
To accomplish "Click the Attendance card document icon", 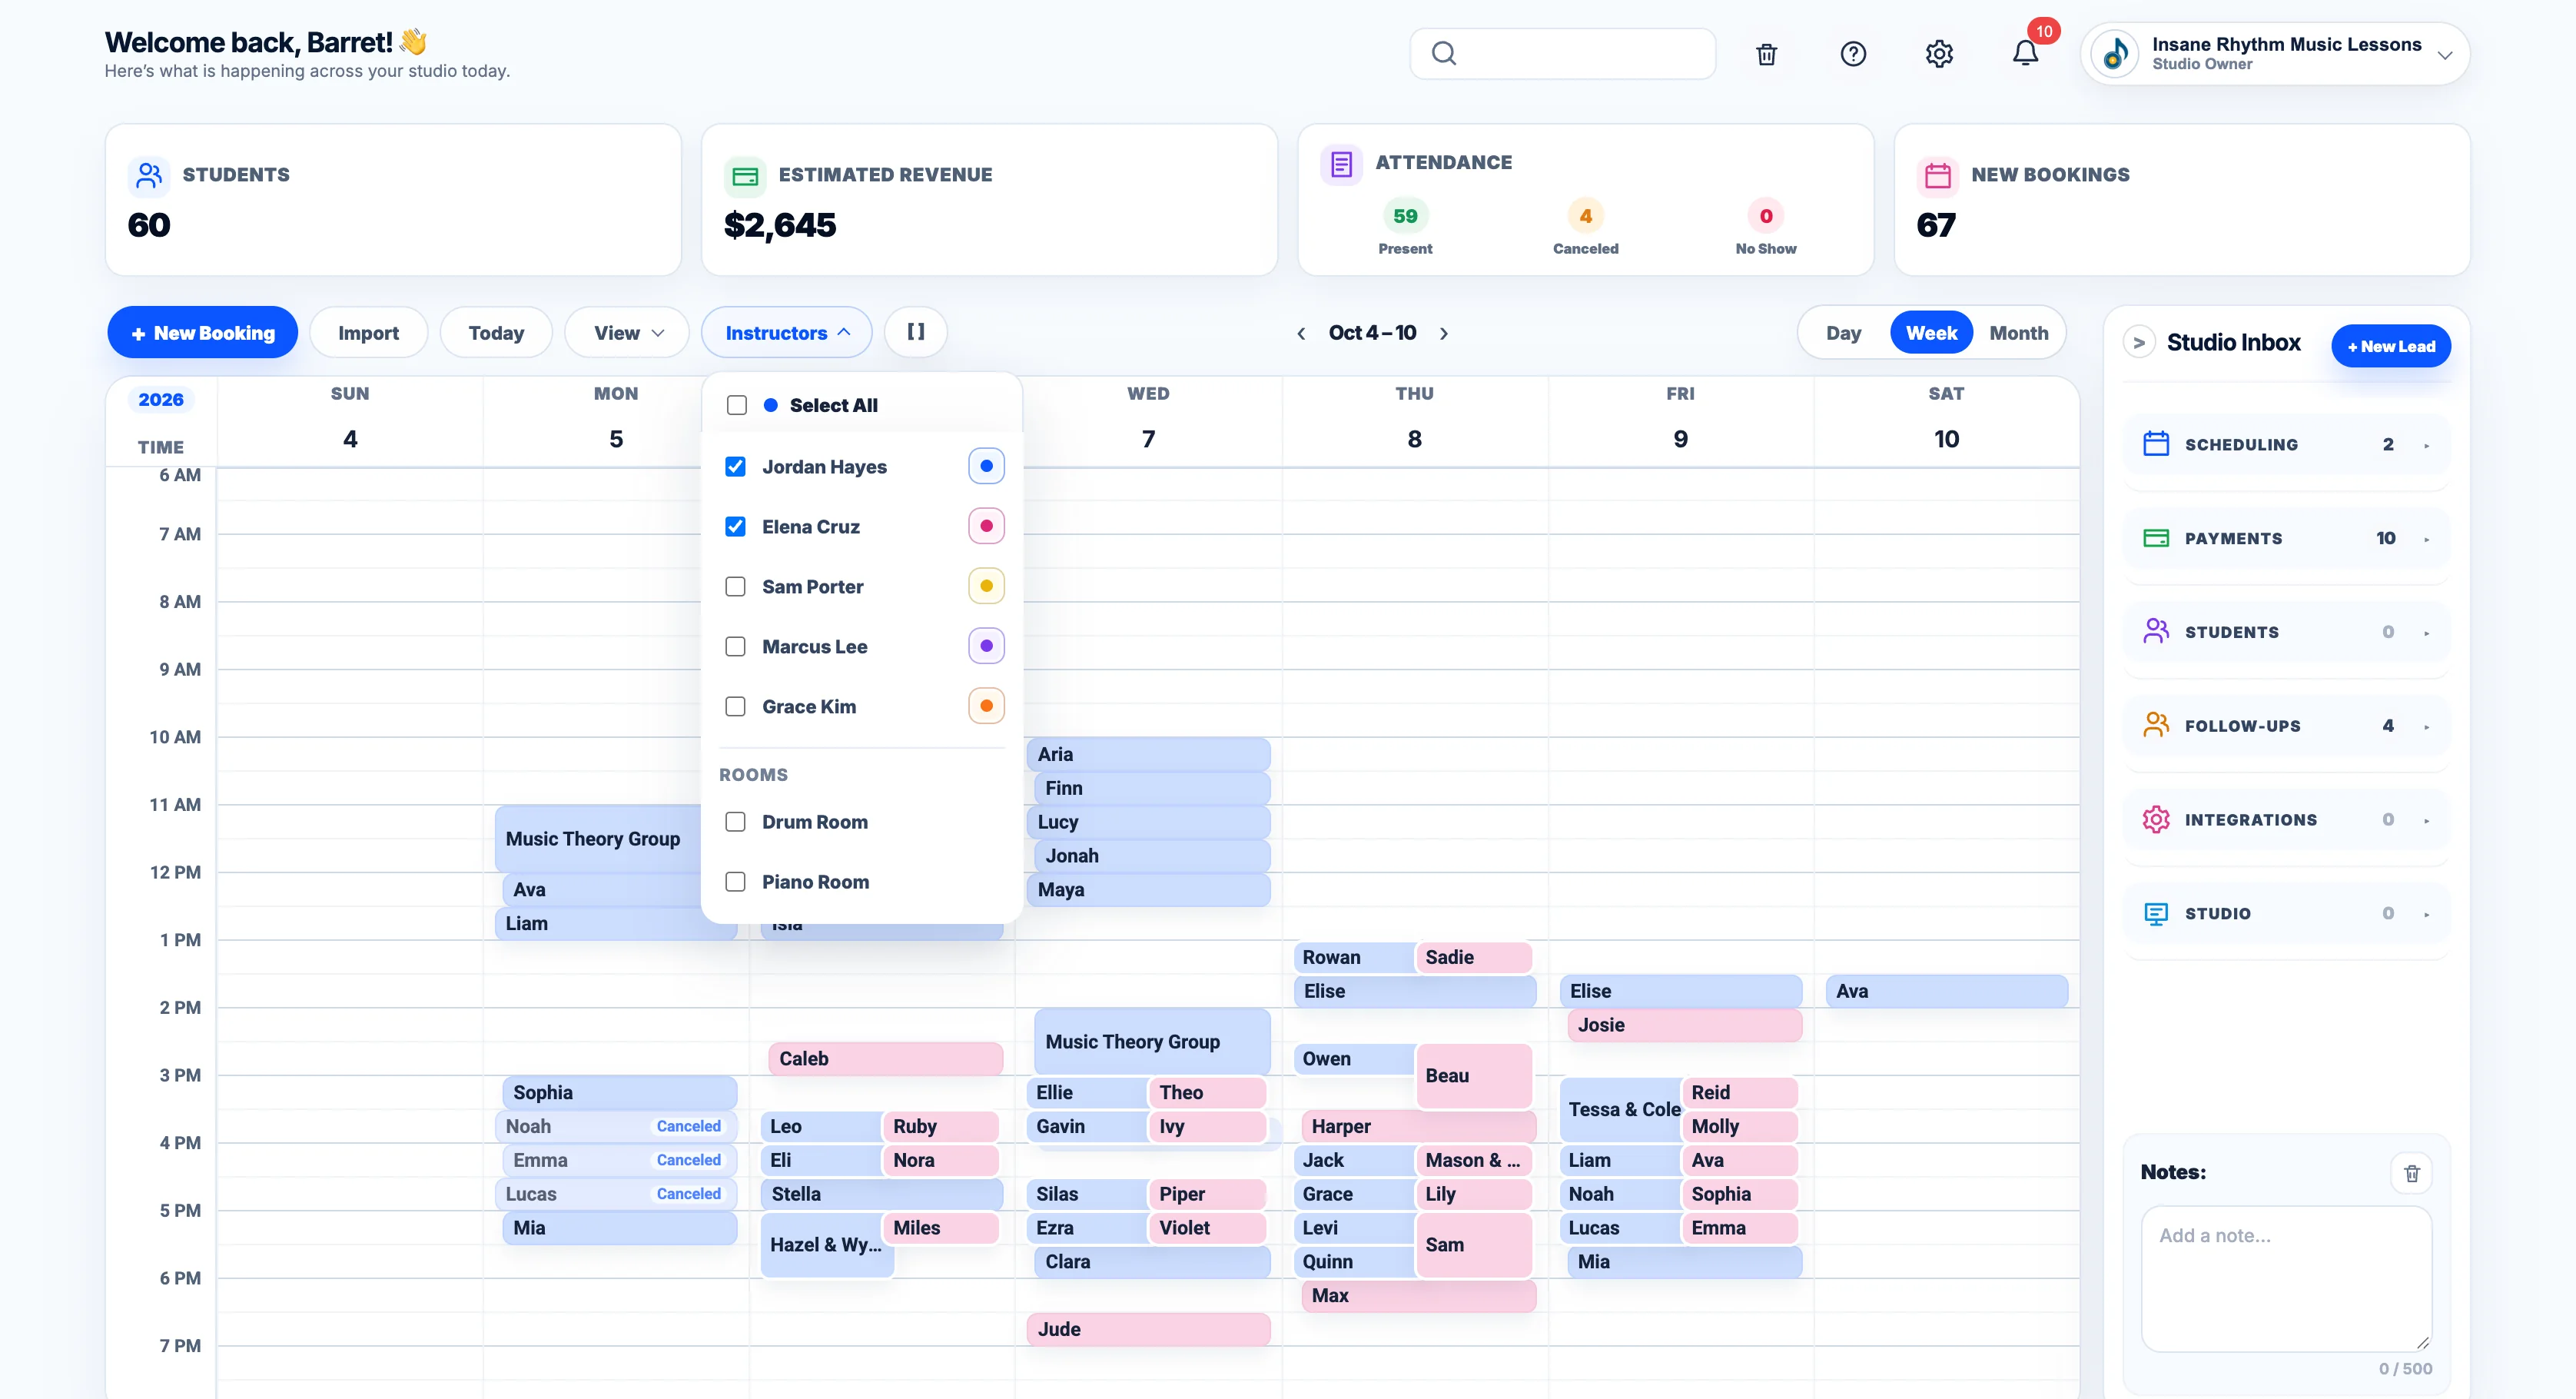I will pos(1341,164).
